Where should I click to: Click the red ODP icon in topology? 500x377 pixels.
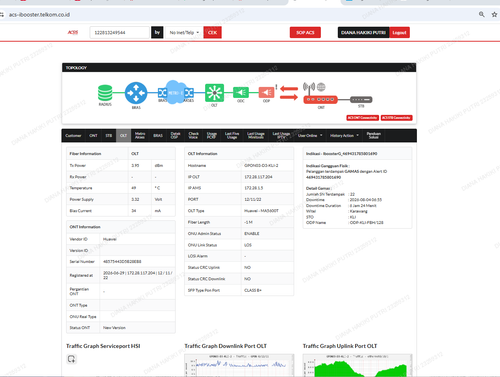tap(266, 92)
